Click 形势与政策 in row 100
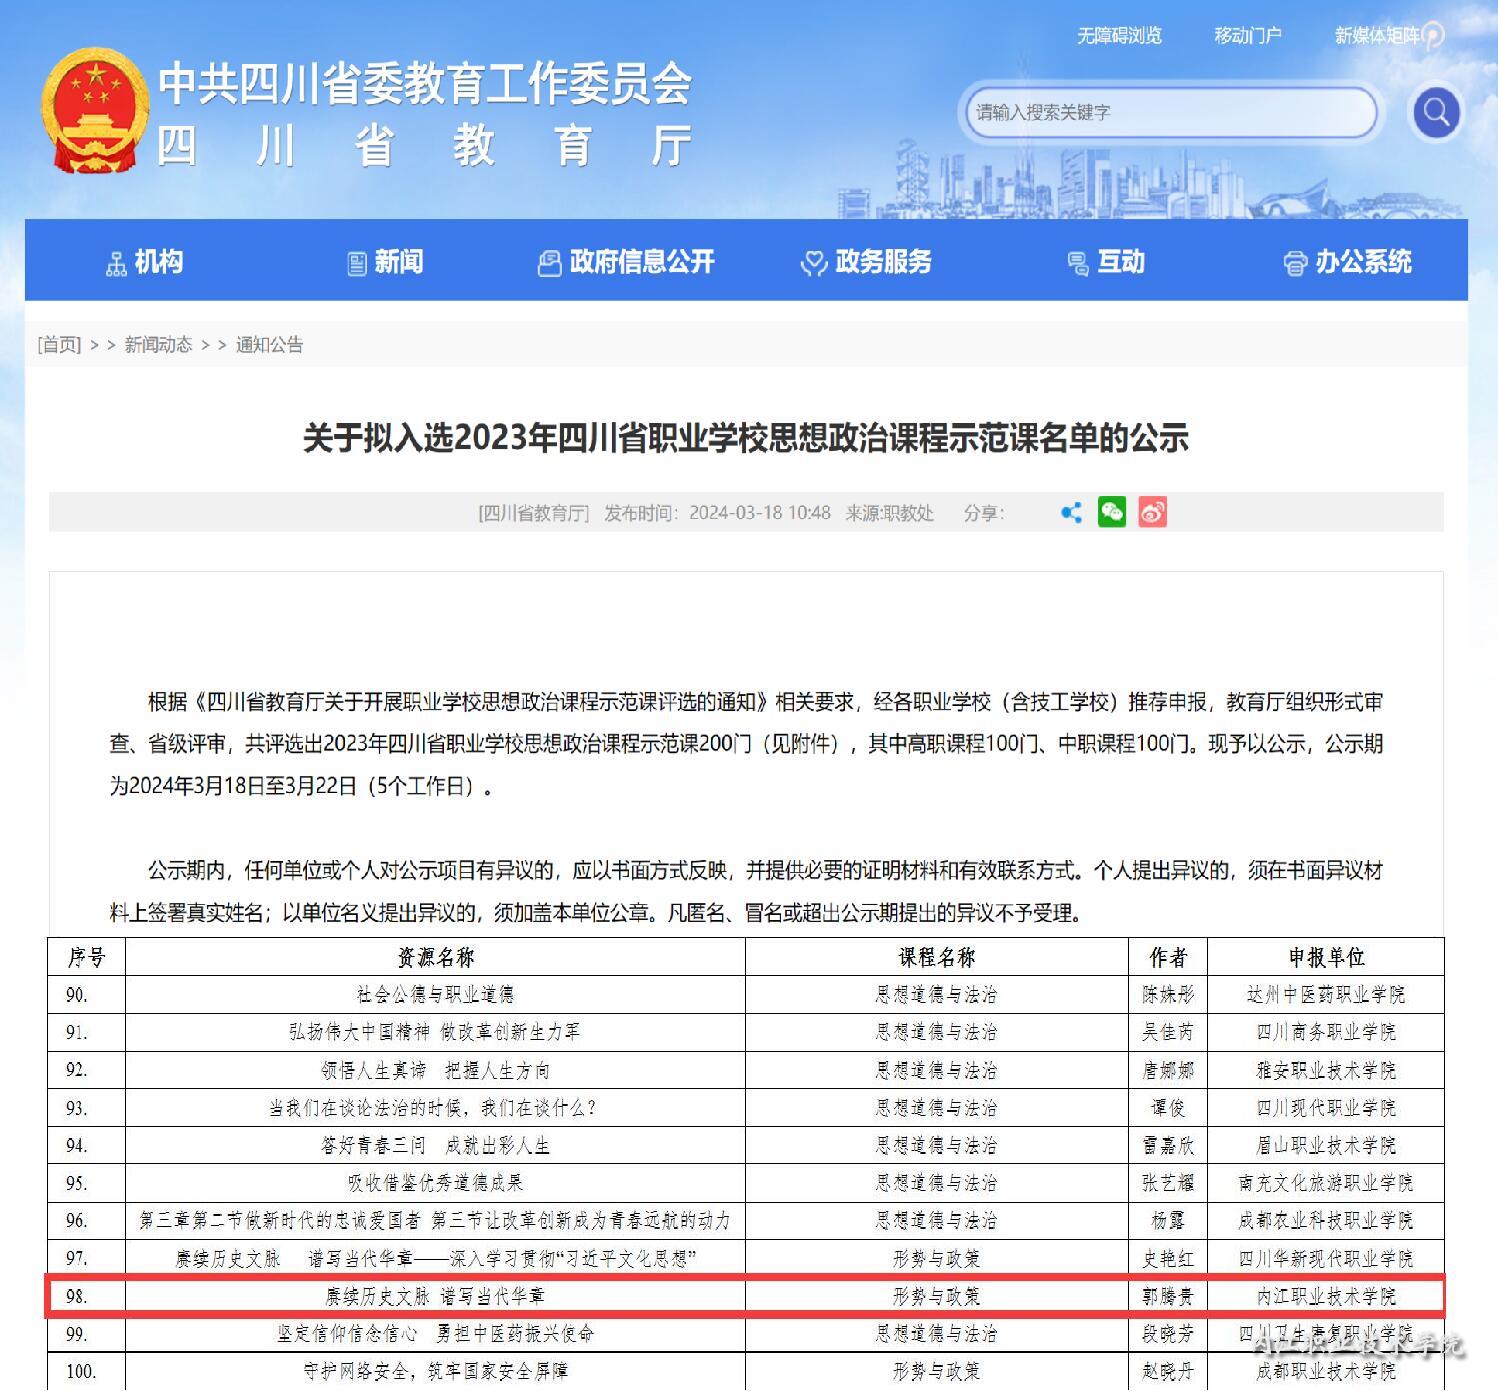The width and height of the screenshot is (1498, 1391). point(936,1371)
